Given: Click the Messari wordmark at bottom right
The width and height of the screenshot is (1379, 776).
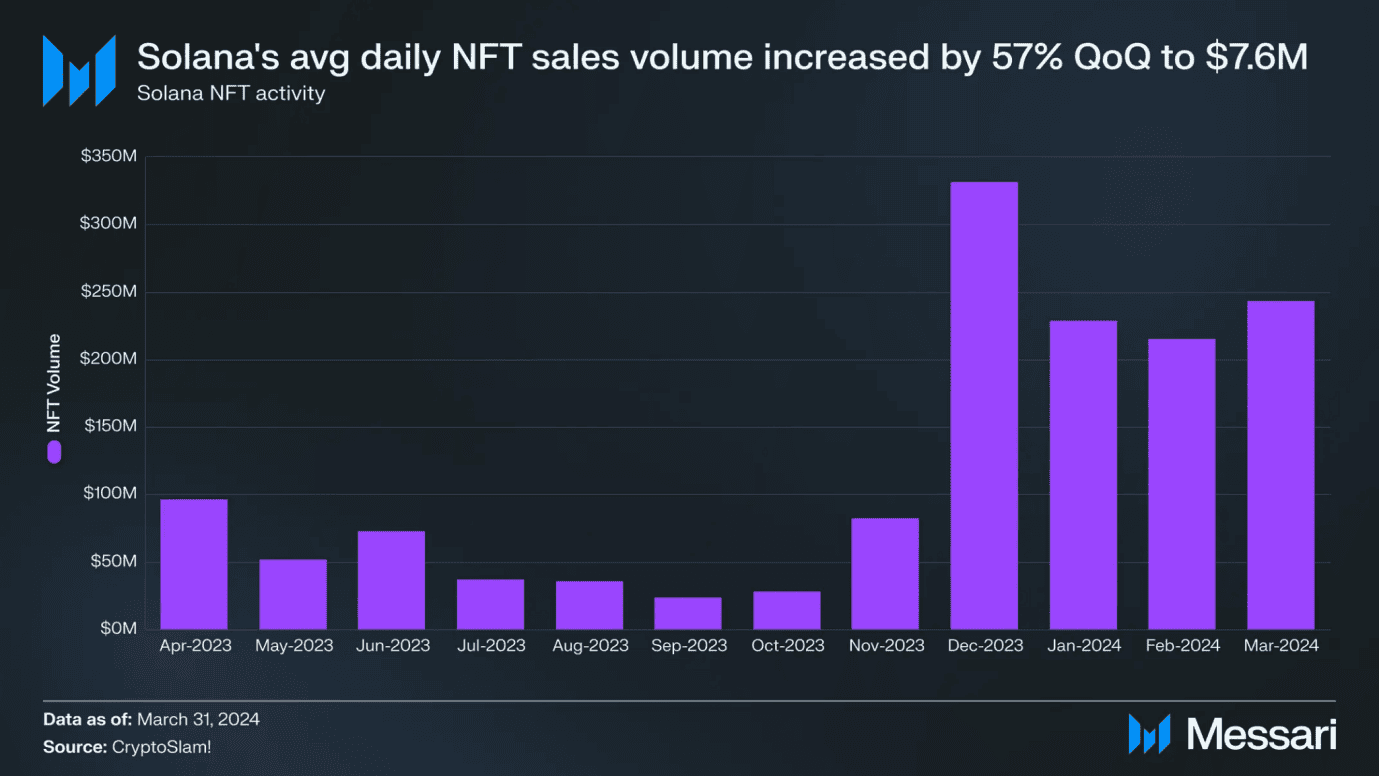Looking at the screenshot, I should [x=1261, y=735].
